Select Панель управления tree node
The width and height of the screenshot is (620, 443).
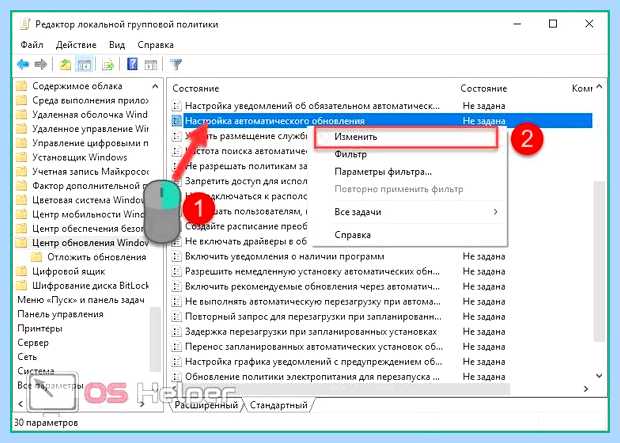60,314
